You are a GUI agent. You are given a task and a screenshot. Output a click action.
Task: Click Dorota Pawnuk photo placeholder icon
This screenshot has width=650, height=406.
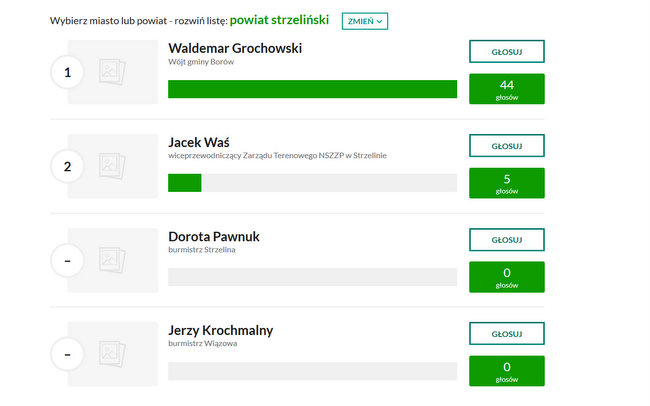click(x=112, y=260)
